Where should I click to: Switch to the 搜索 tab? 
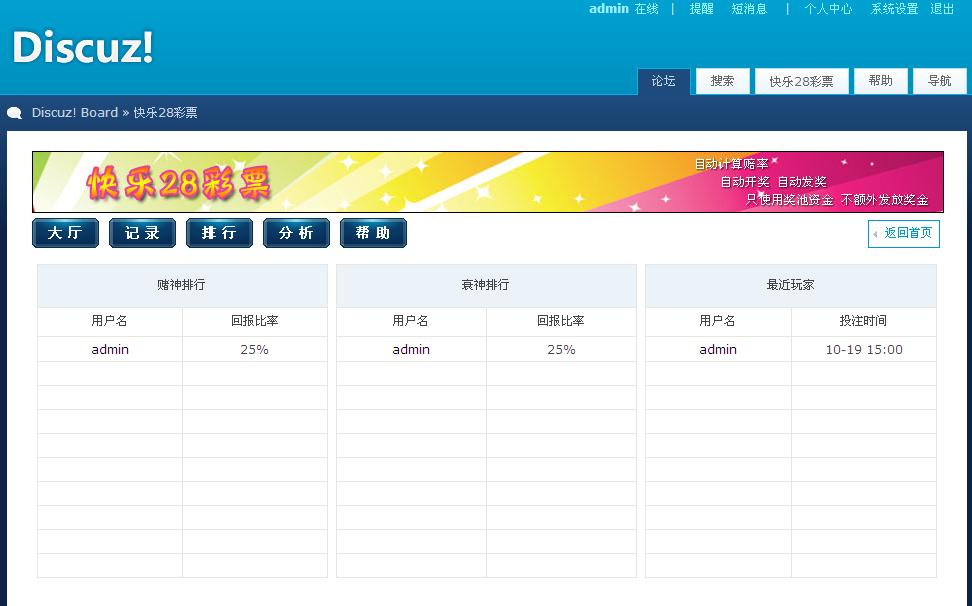click(x=722, y=81)
